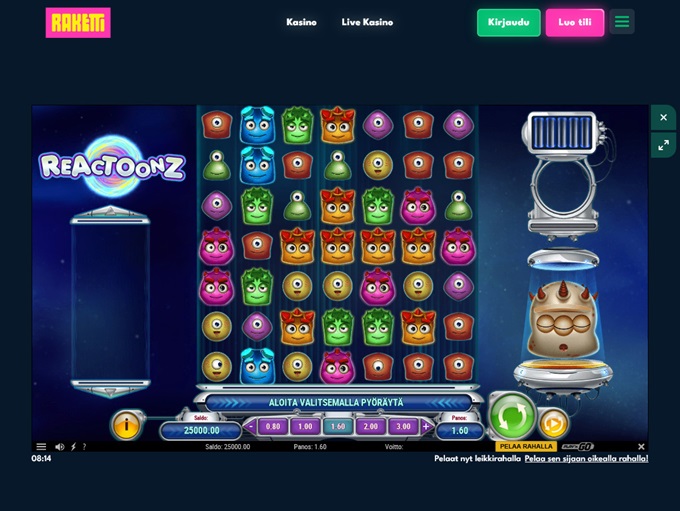Open the game info 'i' button
The image size is (680, 511).
point(126,425)
